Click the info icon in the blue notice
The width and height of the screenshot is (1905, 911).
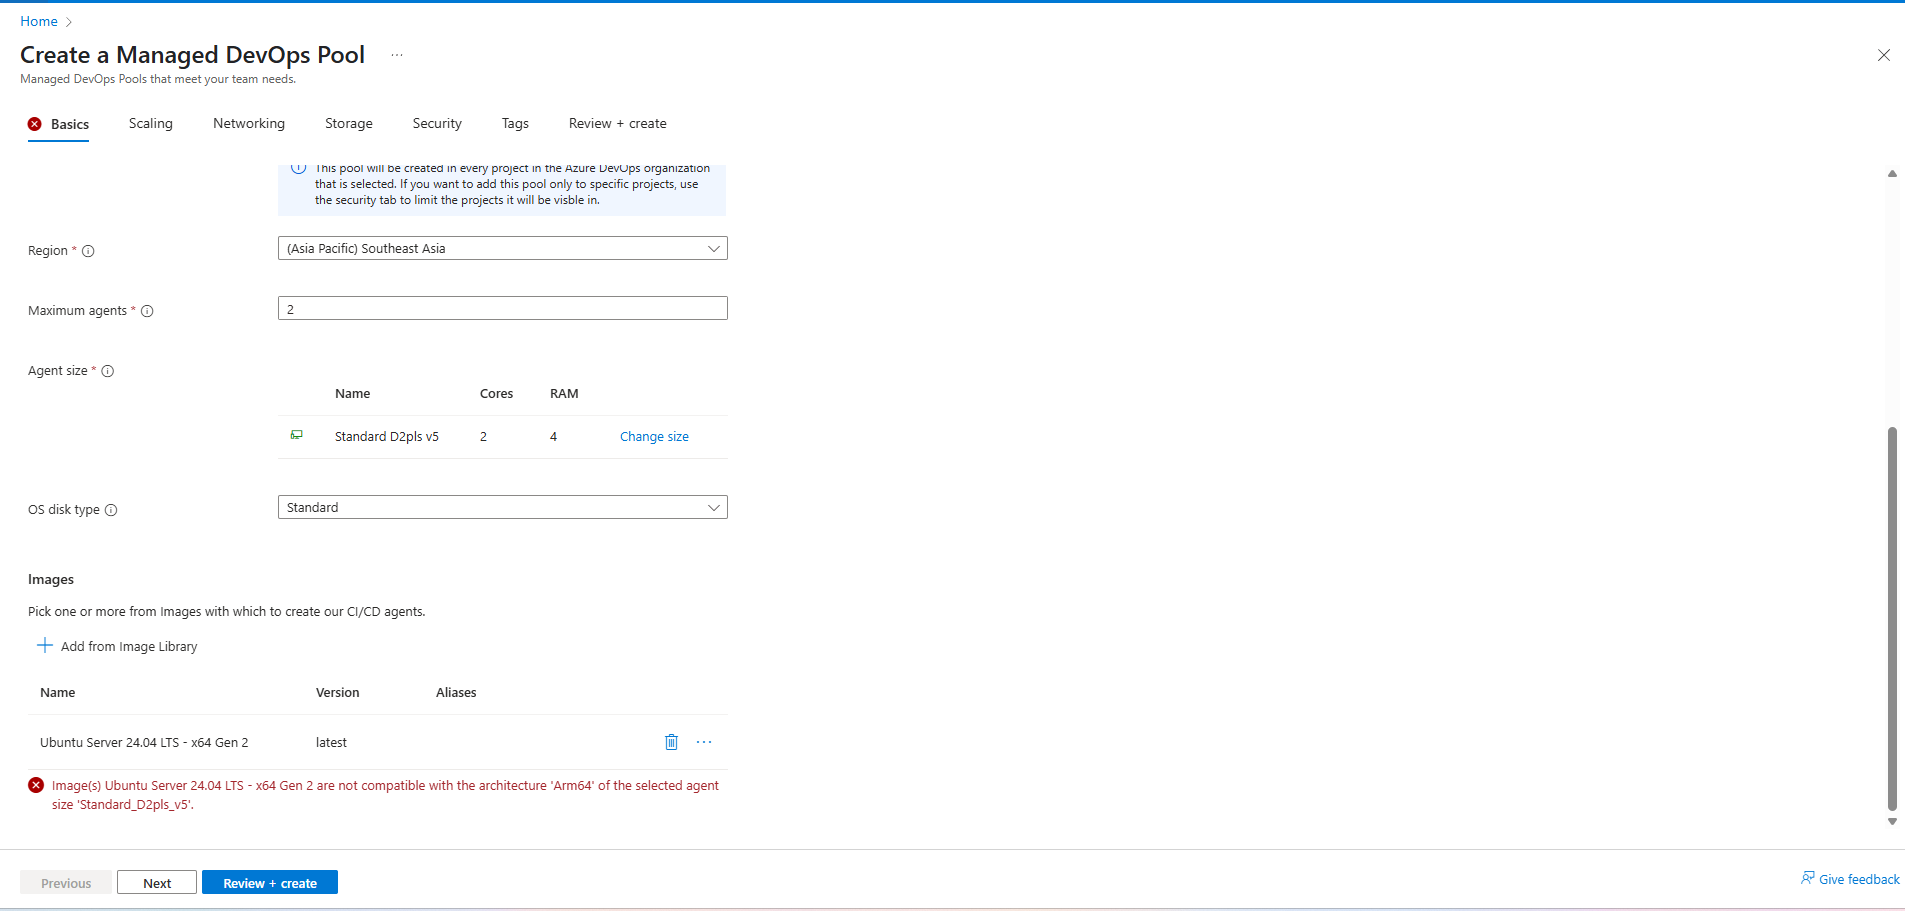tap(298, 168)
